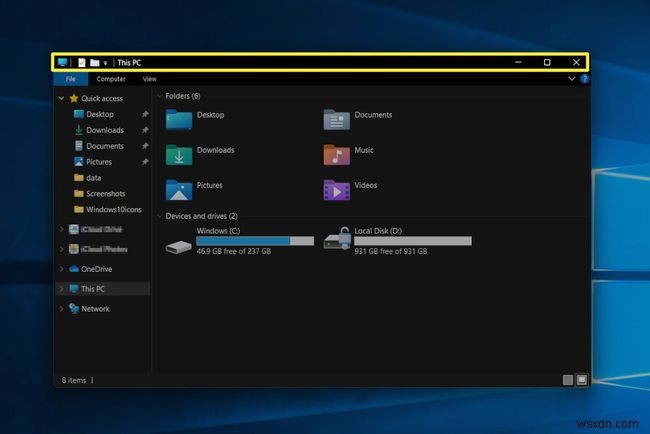Image resolution: width=650 pixels, height=434 pixels.
Task: Expand the Network tree node
Action: [61, 309]
